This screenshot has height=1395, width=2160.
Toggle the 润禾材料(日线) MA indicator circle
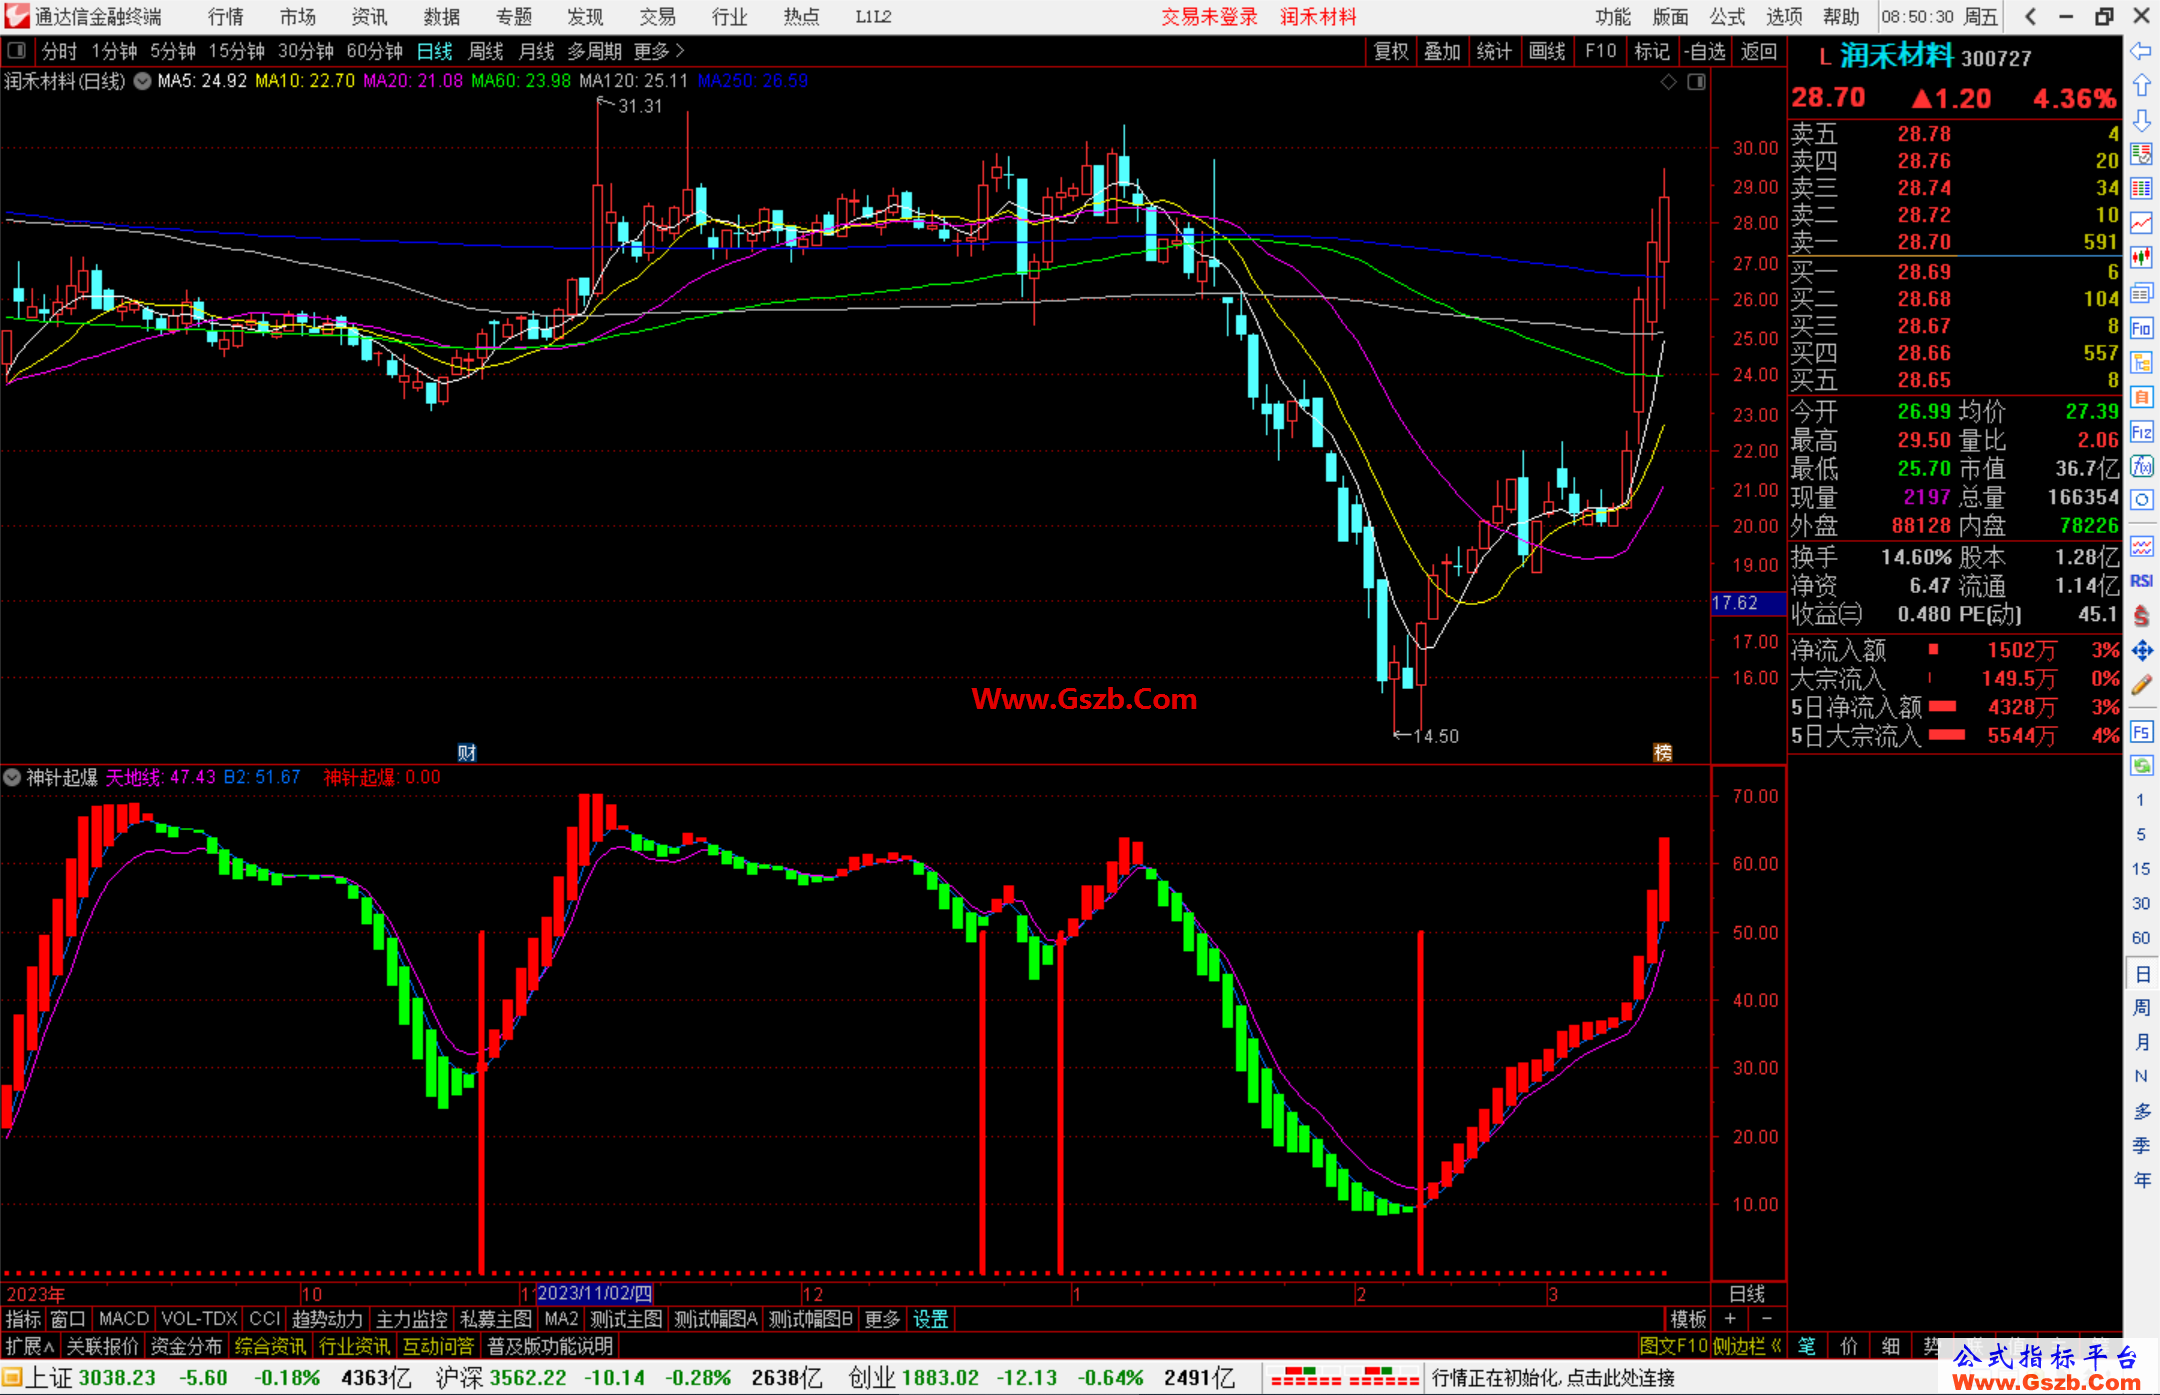point(143,81)
